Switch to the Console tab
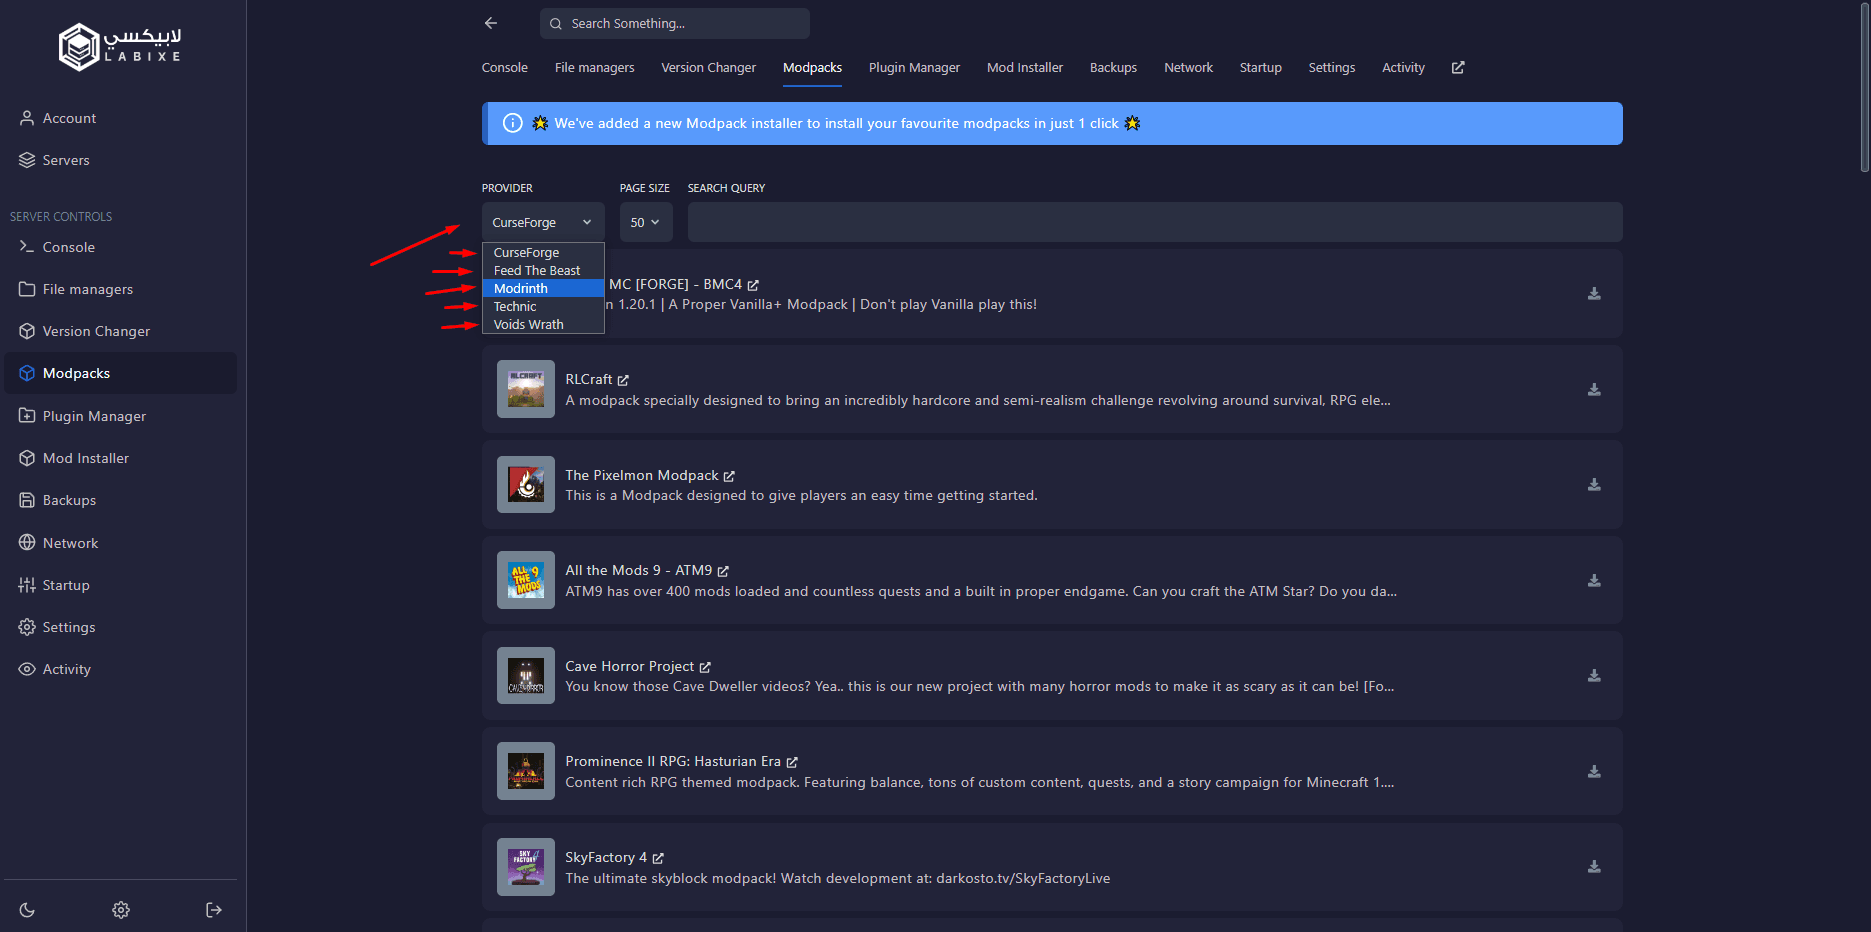The width and height of the screenshot is (1871, 932). [x=505, y=68]
